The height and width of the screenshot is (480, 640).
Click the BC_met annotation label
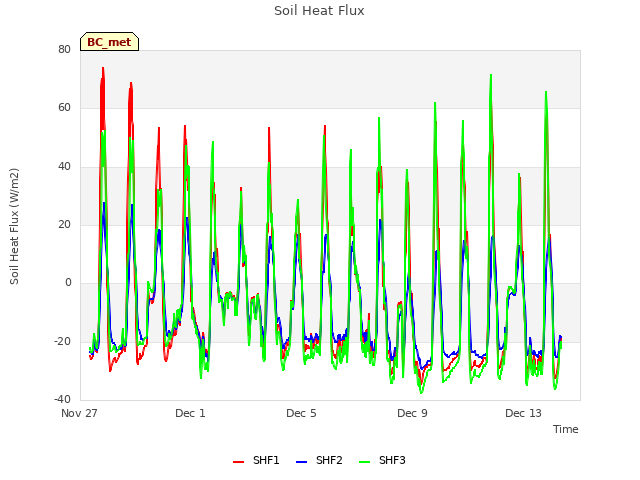pos(109,42)
